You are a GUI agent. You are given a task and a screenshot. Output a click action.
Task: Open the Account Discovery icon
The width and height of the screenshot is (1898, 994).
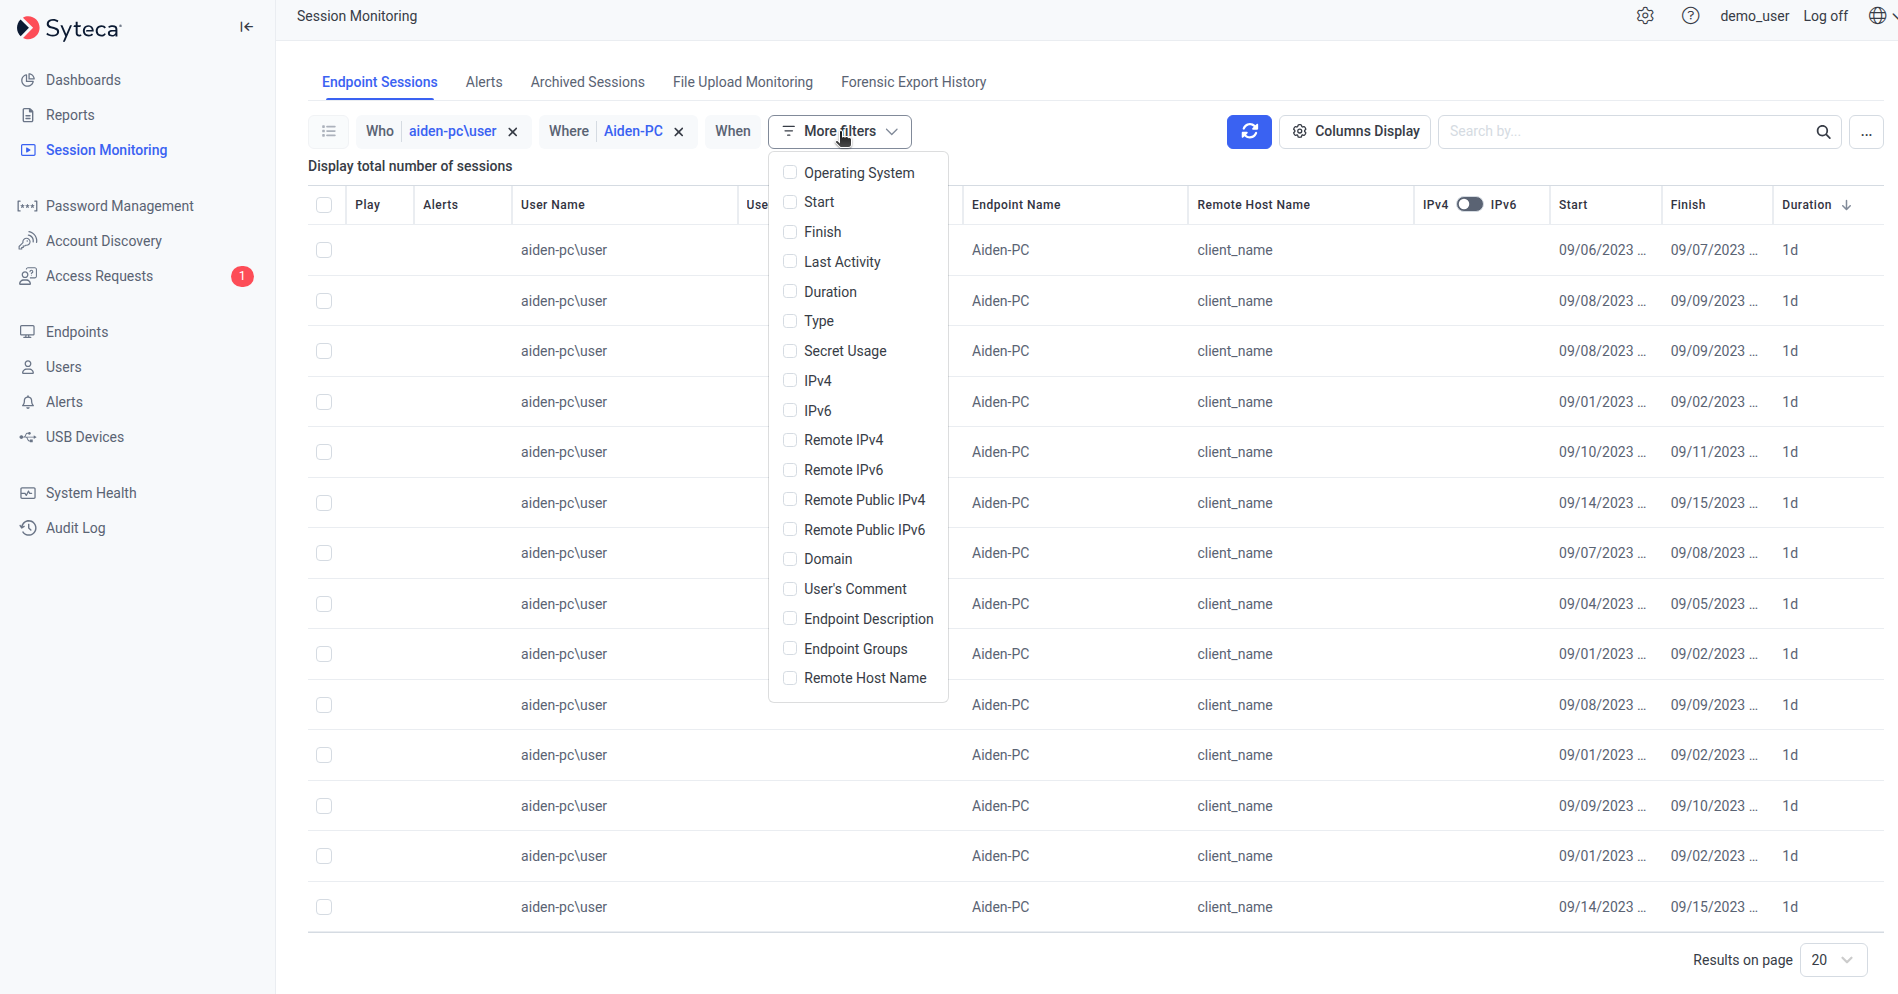tap(28, 241)
